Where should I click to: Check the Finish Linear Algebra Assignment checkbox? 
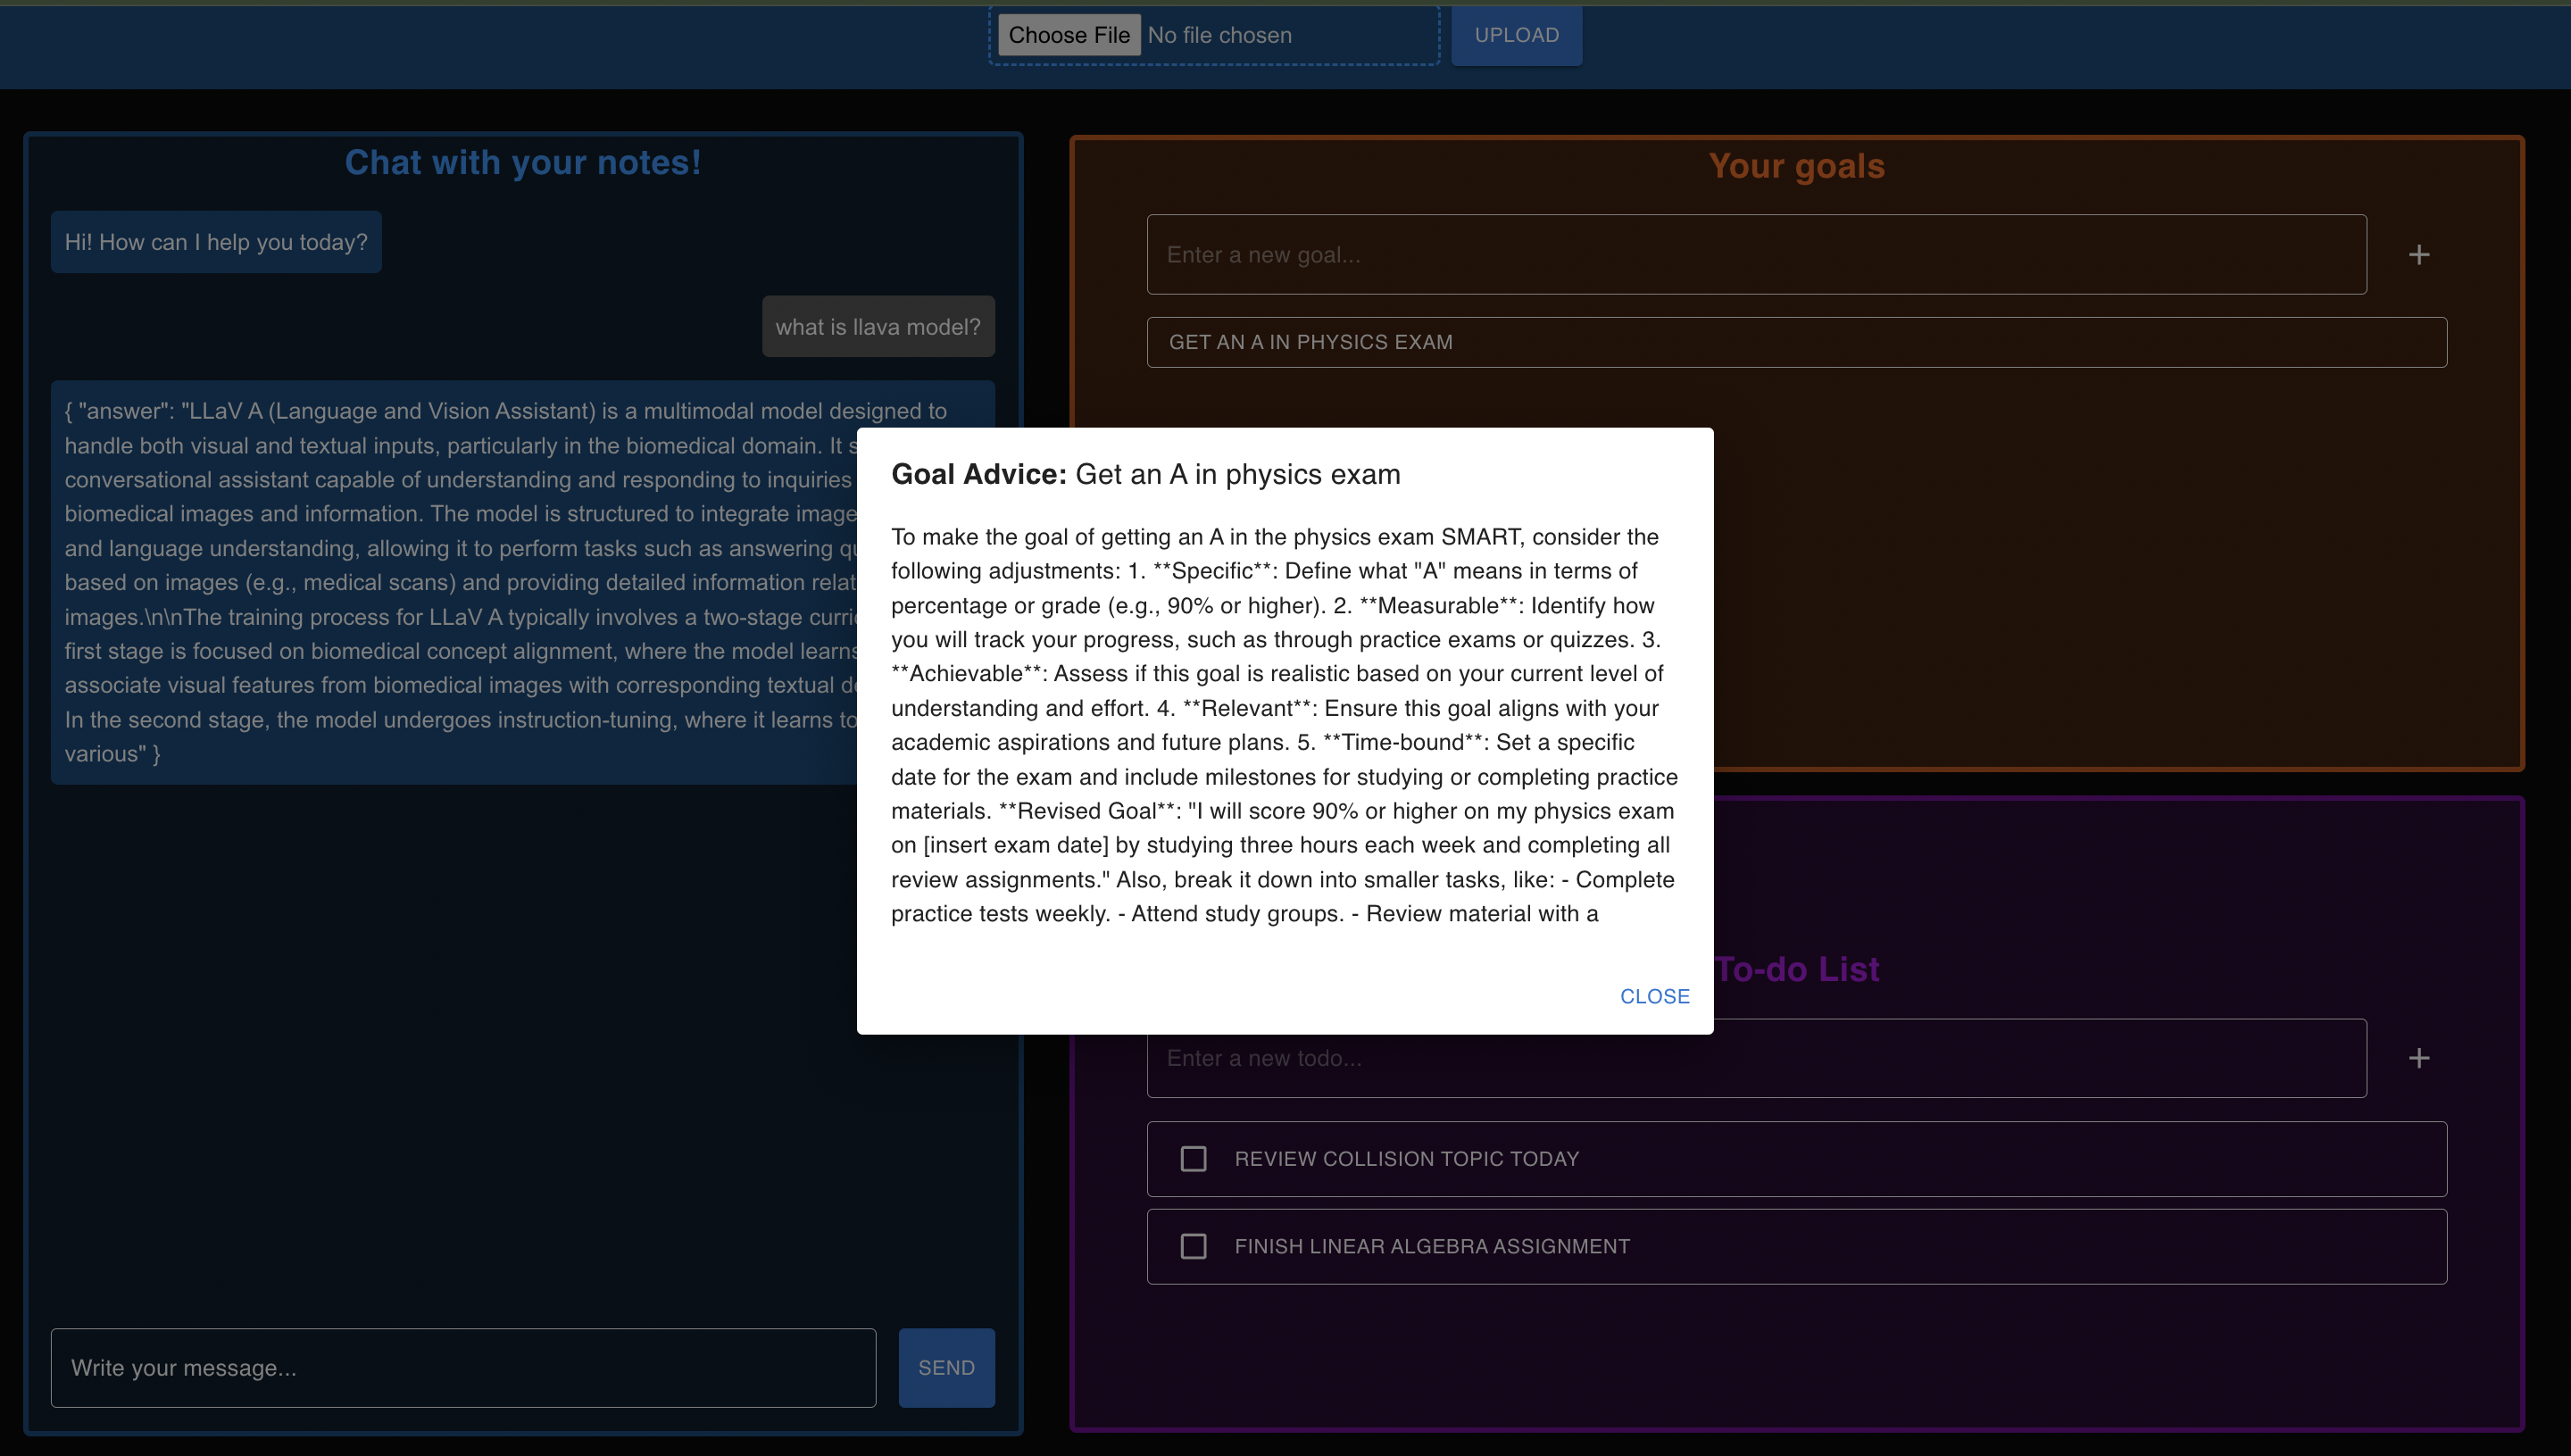click(x=1193, y=1246)
